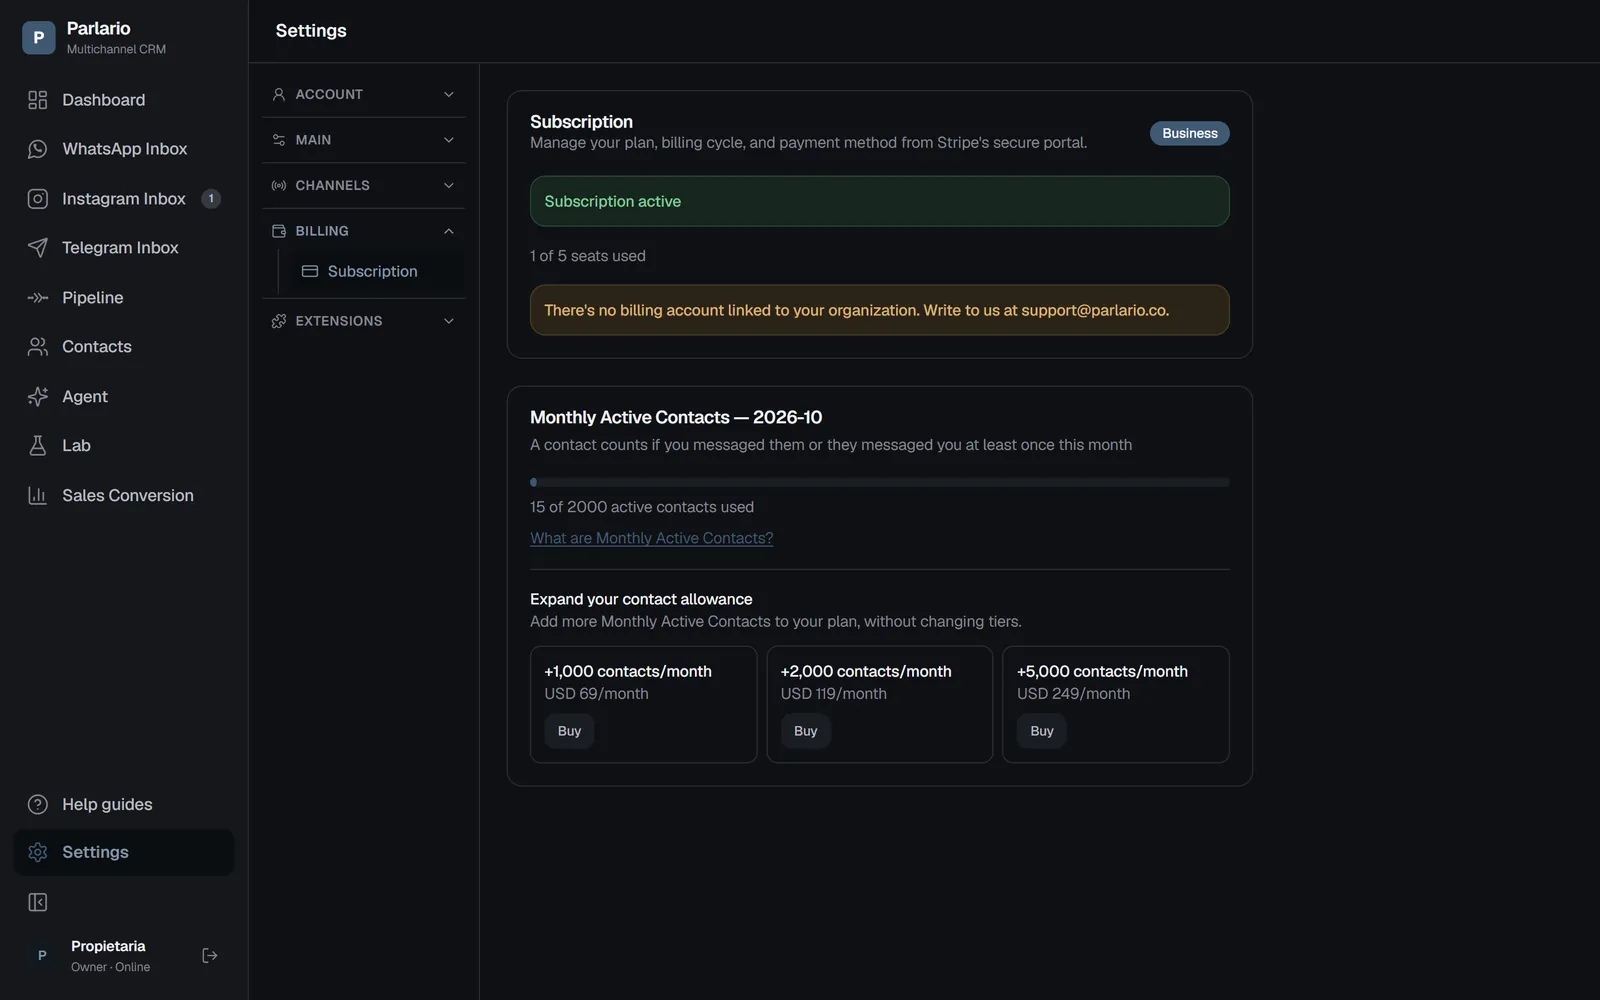
Task: Buy the +2,000 contacts/month add-on
Action: pos(806,731)
